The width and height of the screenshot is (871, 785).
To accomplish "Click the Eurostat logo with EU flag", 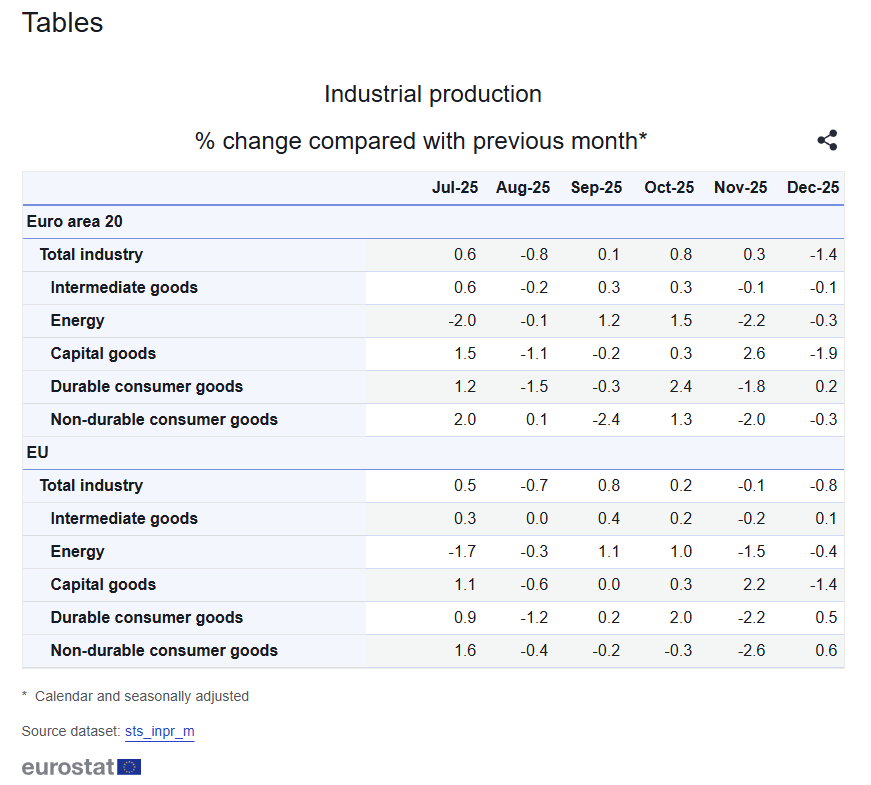I will [81, 767].
